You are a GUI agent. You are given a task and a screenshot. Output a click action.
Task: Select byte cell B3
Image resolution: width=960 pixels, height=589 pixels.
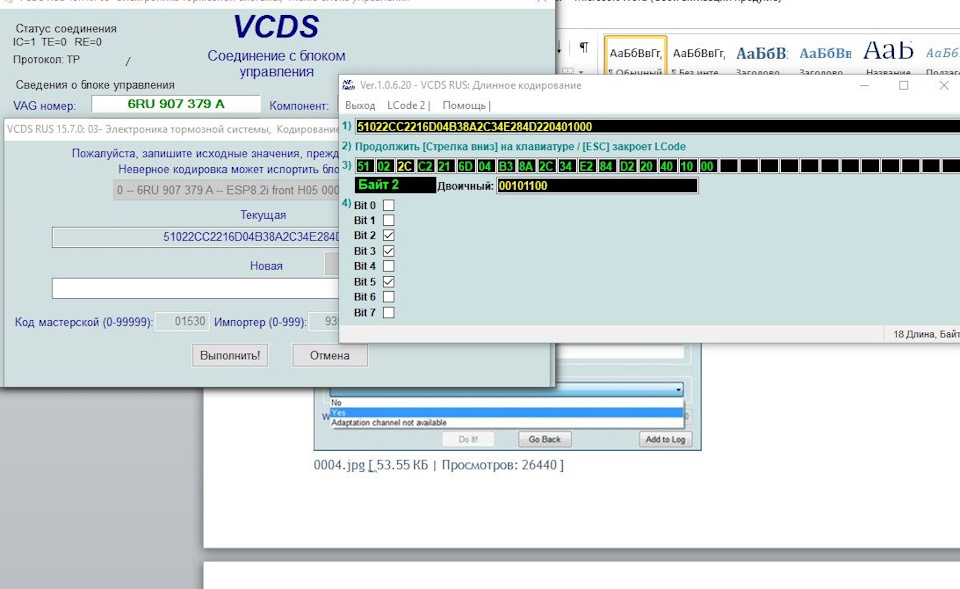[x=505, y=166]
